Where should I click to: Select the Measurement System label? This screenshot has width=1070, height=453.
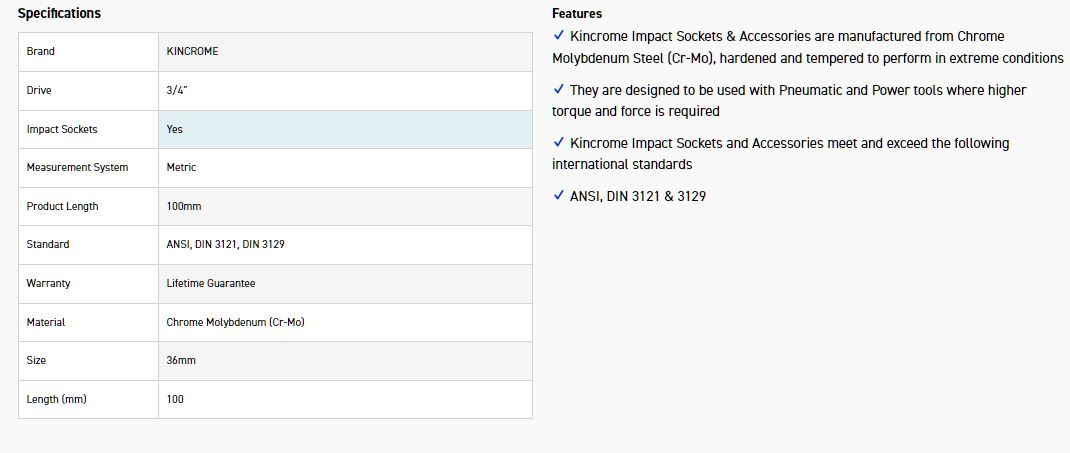tap(77, 167)
